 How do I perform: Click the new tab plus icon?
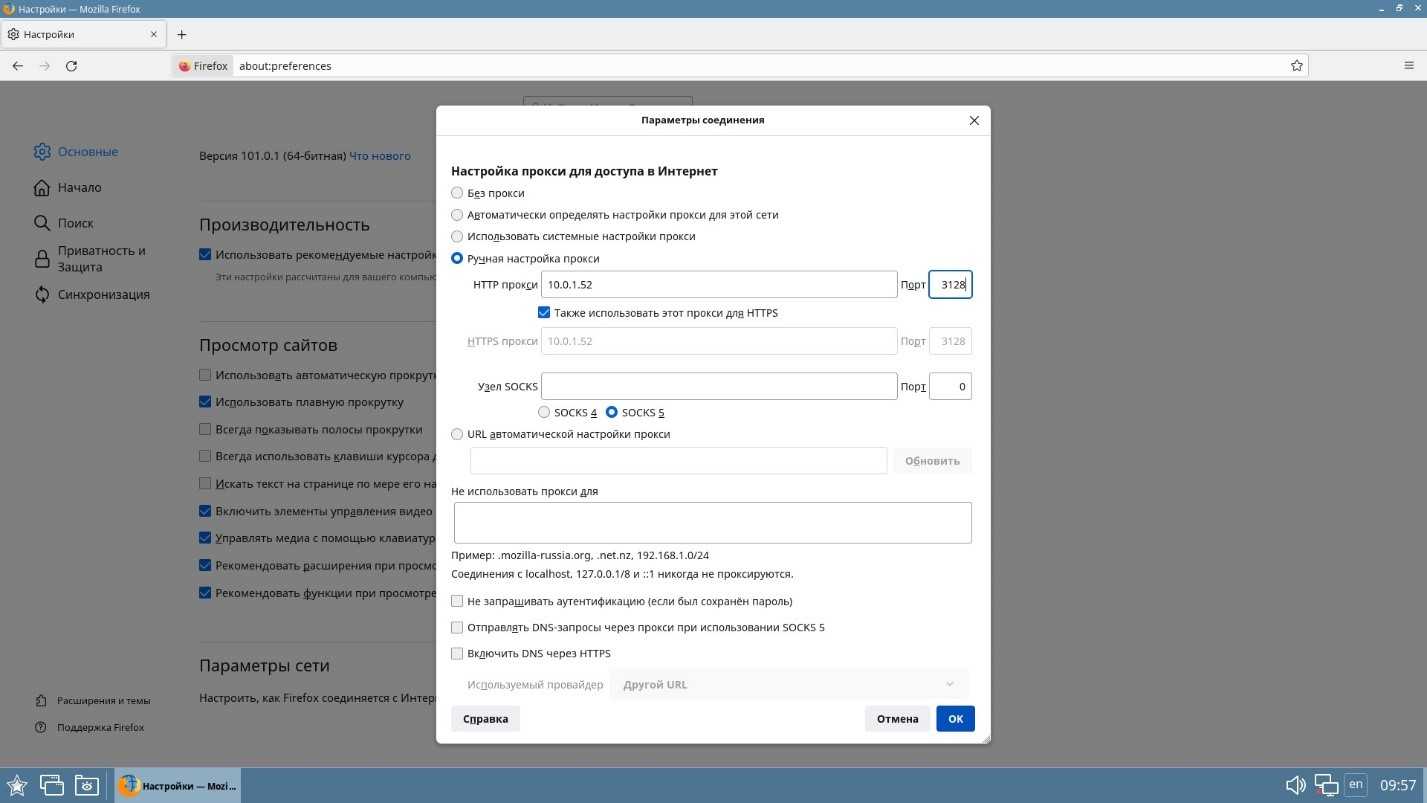[181, 34]
